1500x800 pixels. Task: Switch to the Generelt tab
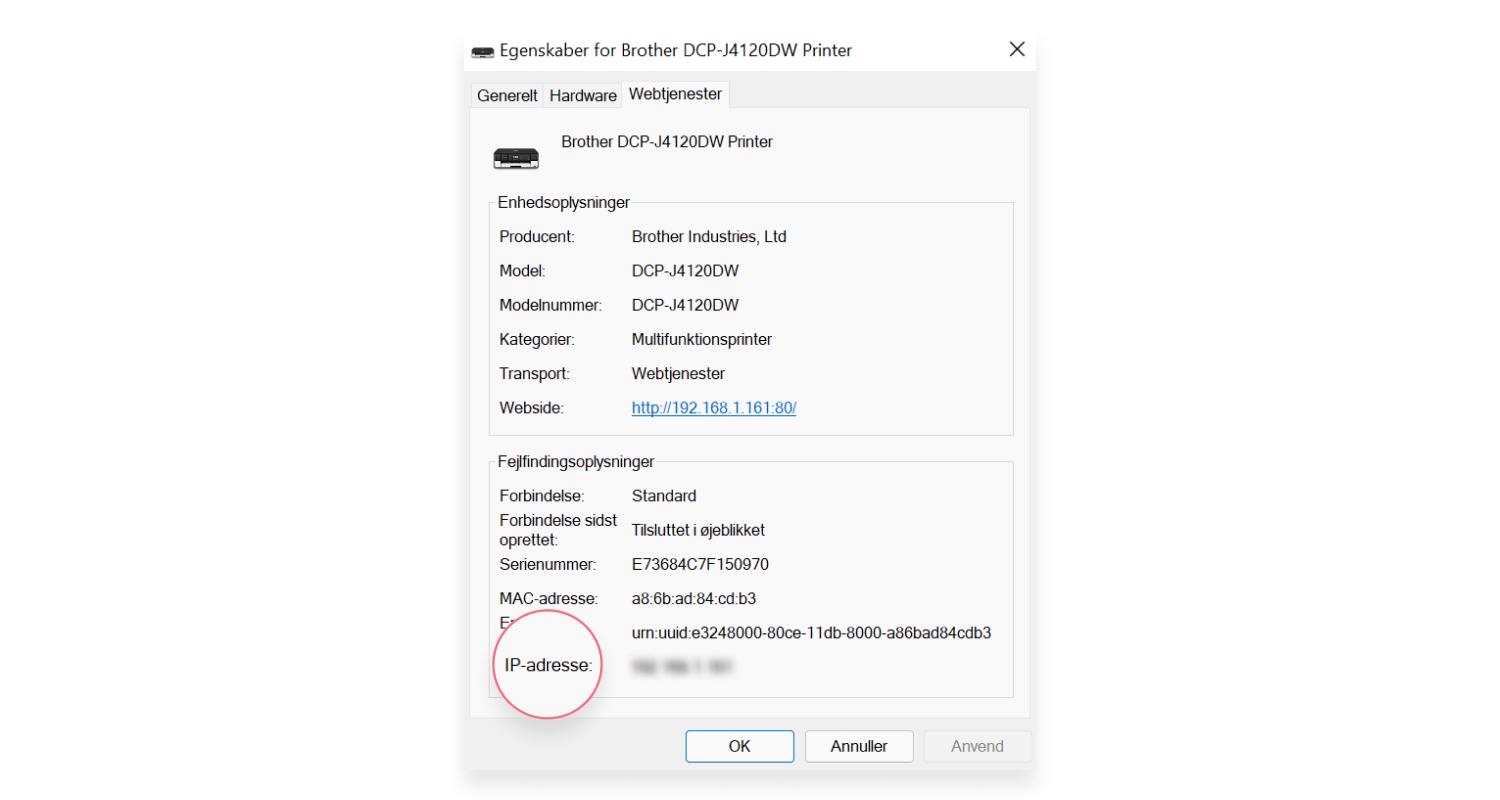pyautogui.click(x=507, y=96)
